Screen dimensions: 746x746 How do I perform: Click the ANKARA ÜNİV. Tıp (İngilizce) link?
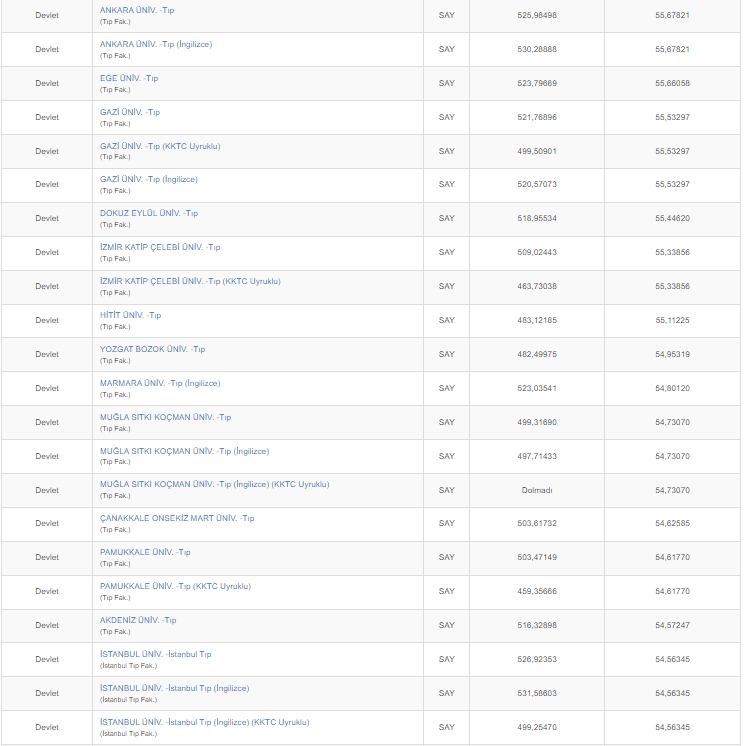coord(156,44)
